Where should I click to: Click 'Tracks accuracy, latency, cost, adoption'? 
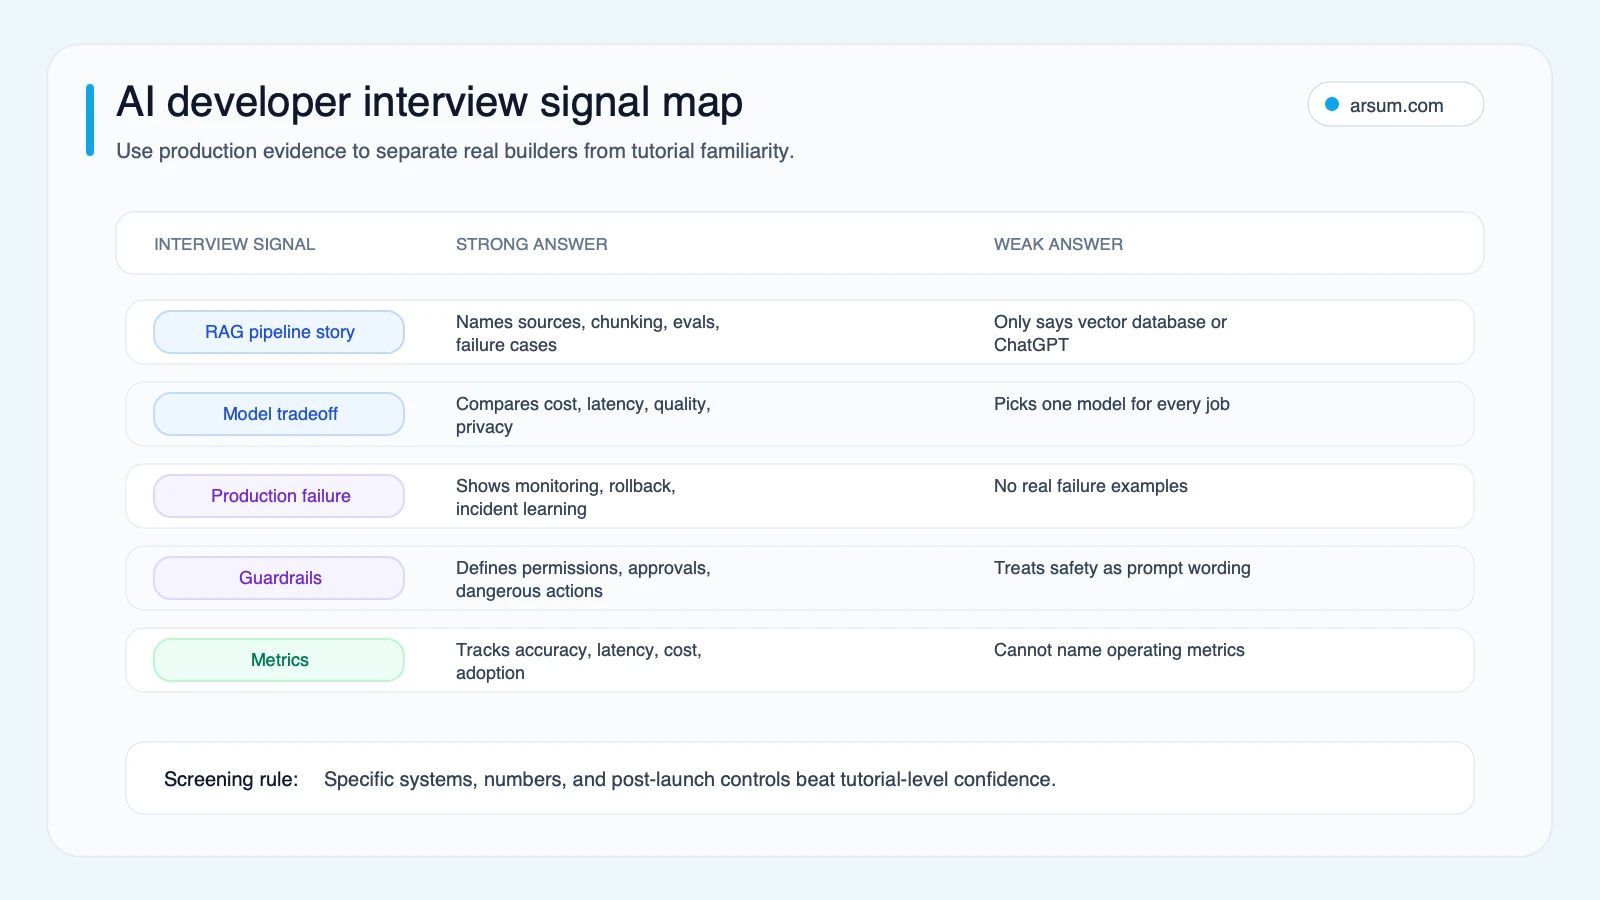pyautogui.click(x=579, y=661)
